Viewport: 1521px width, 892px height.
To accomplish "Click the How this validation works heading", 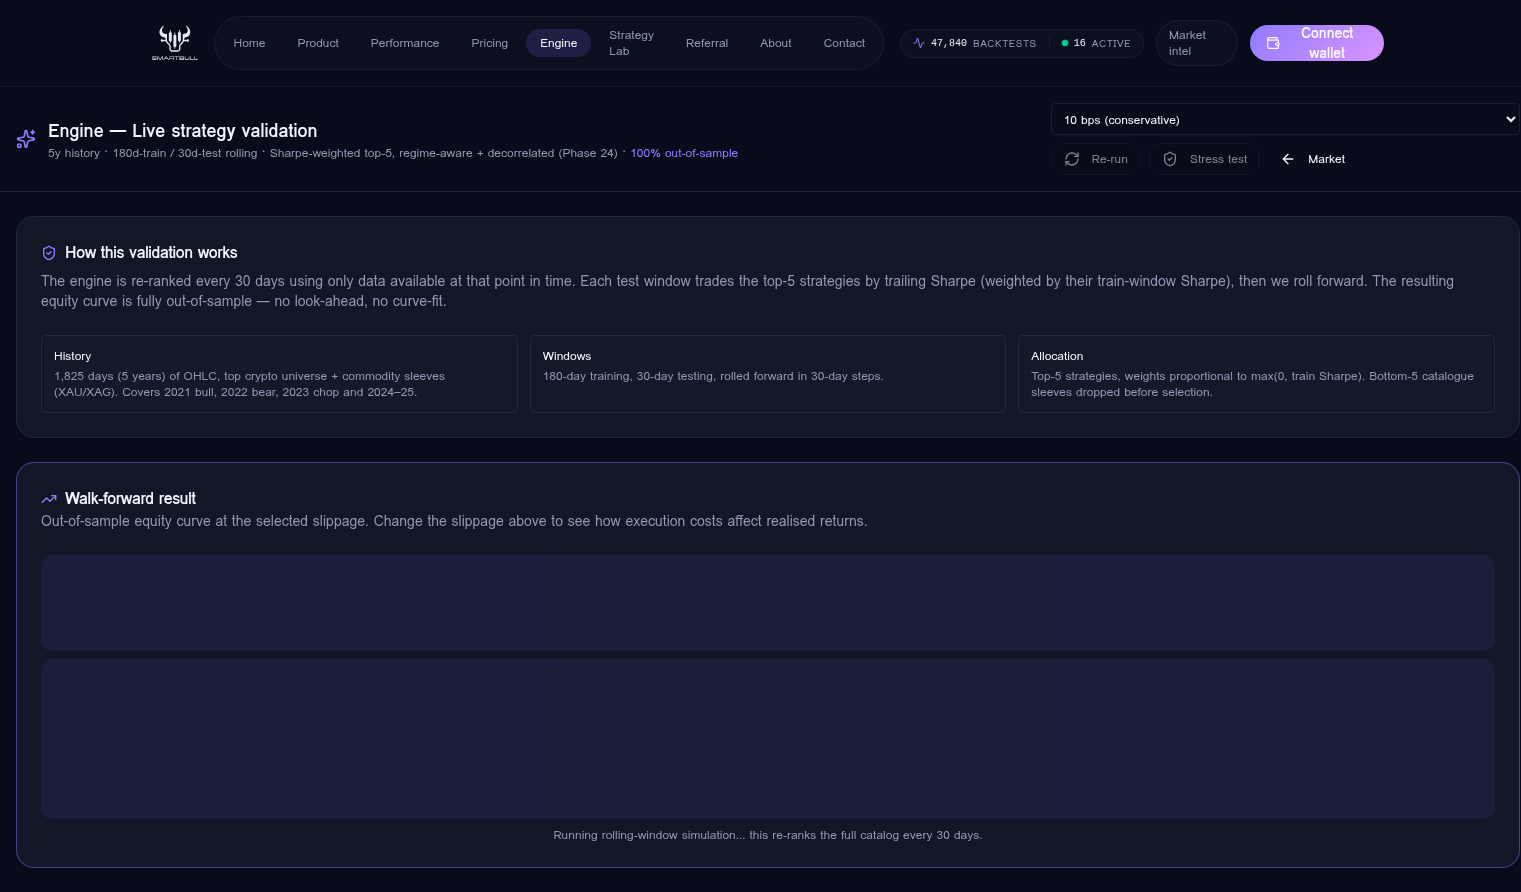I will click(151, 253).
